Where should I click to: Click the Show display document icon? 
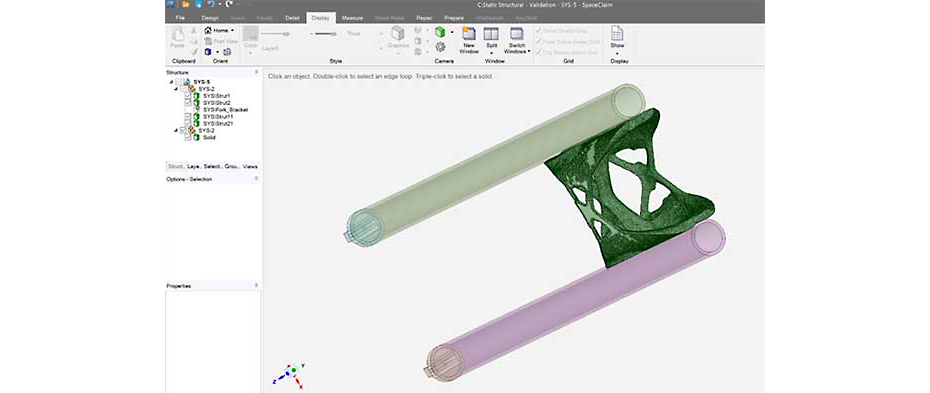pos(617,33)
